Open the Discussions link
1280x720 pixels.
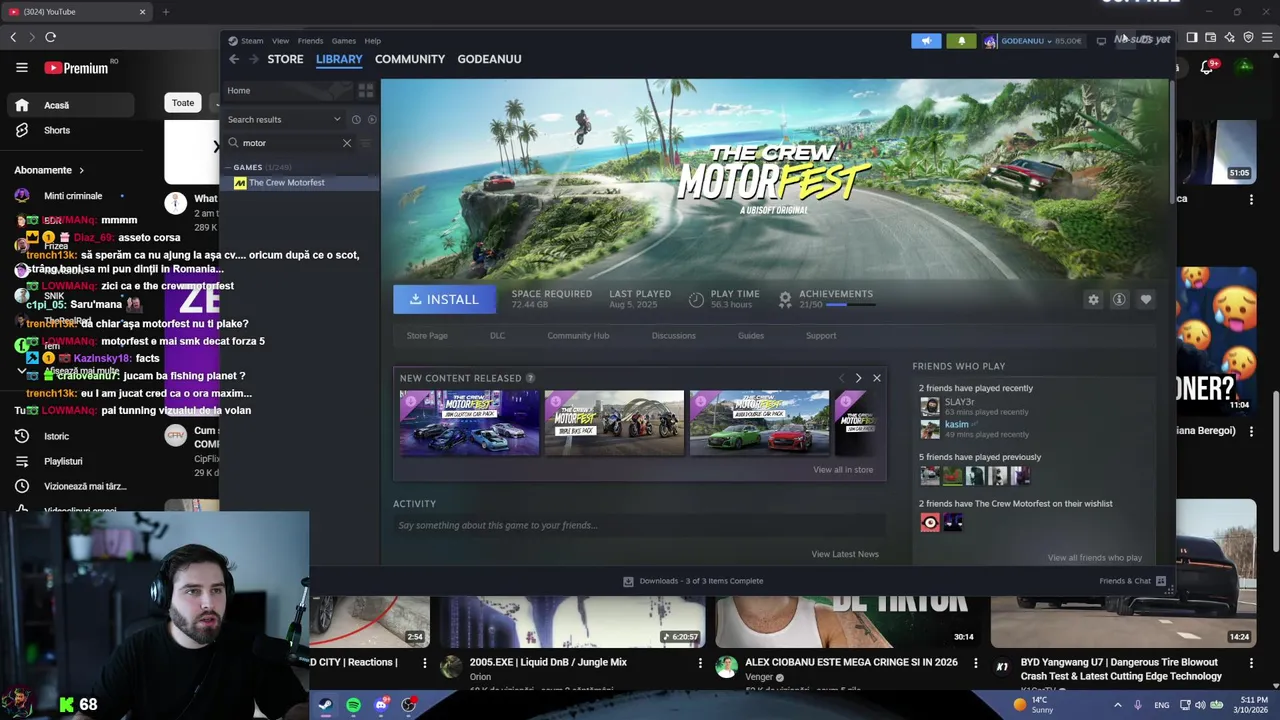(673, 336)
